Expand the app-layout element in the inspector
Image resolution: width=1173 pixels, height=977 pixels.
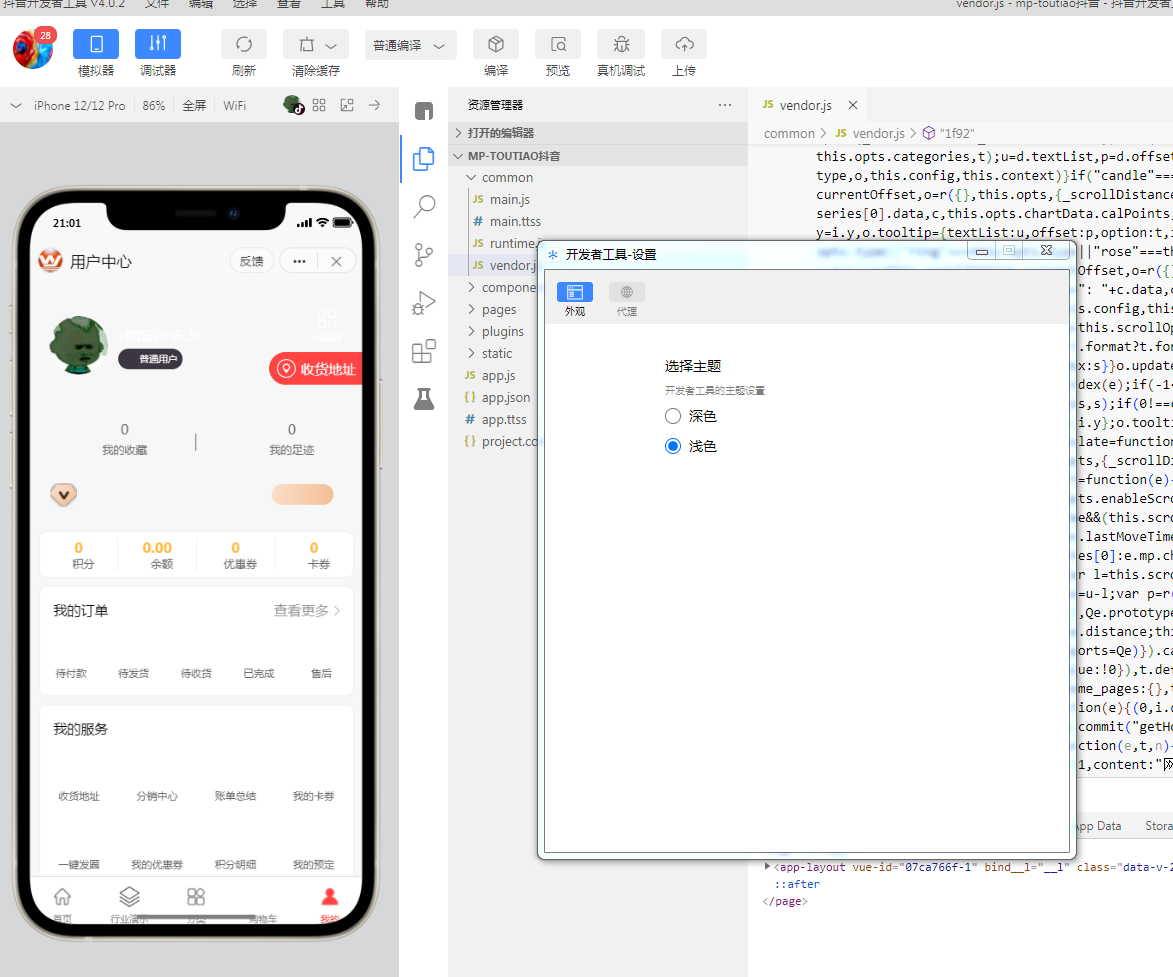point(768,867)
